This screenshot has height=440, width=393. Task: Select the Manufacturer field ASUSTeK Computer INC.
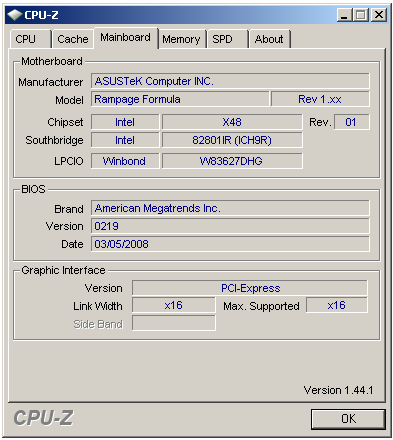tap(230, 81)
